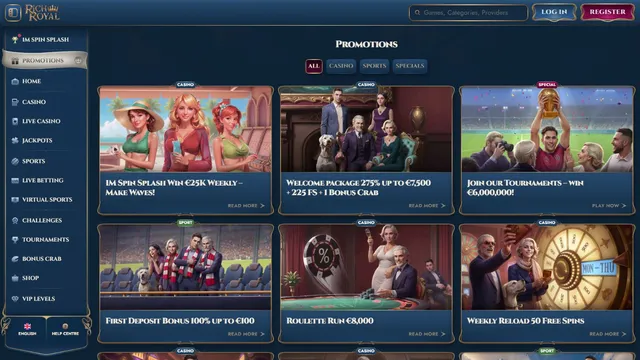The width and height of the screenshot is (640, 360).
Task: Show Specials promotions tab
Action: [410, 66]
